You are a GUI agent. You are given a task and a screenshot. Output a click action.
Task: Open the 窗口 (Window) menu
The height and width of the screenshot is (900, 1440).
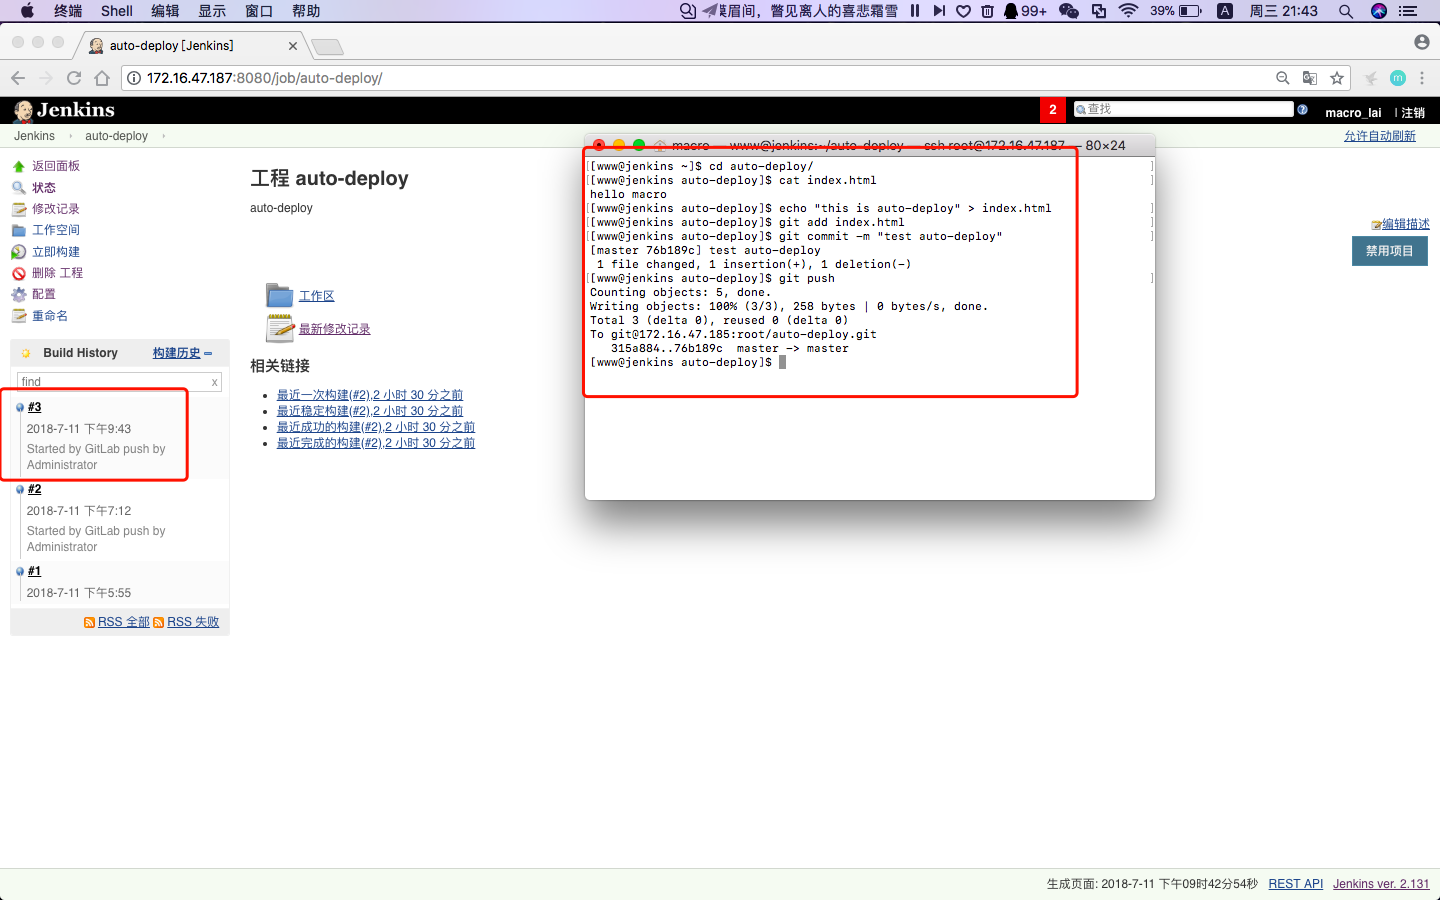click(x=259, y=11)
